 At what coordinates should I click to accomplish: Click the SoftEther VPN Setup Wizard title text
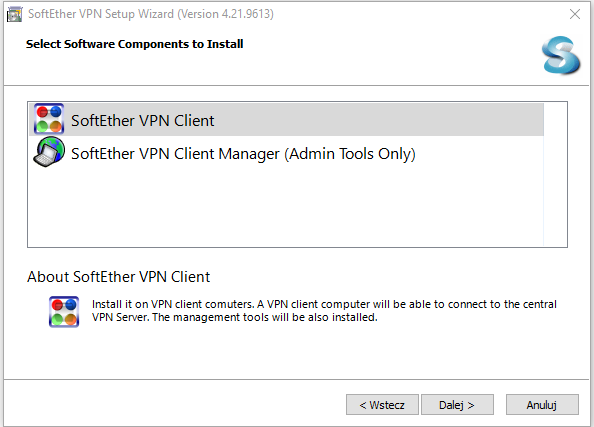click(x=101, y=14)
